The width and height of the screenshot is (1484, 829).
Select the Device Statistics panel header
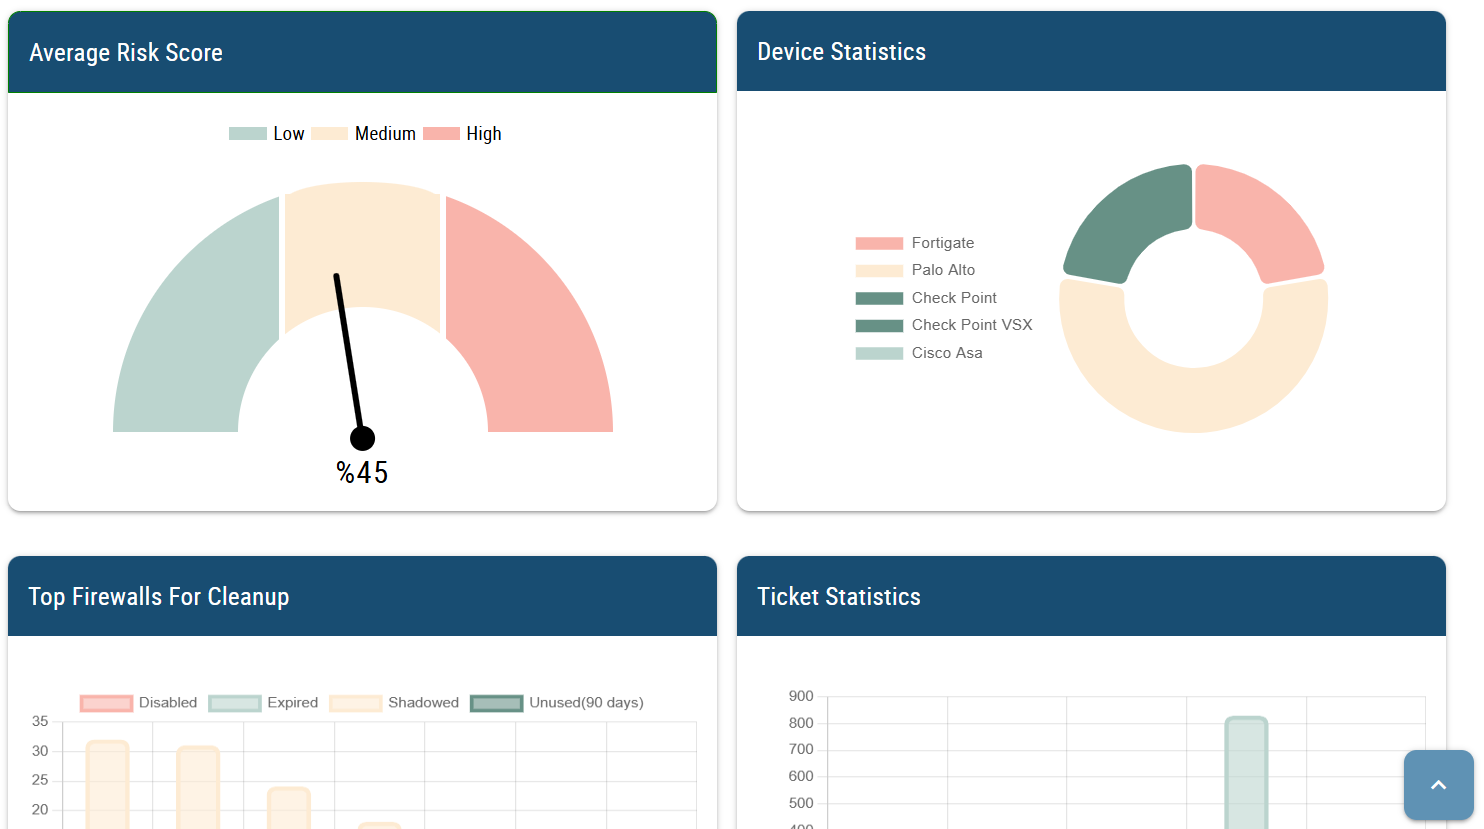click(841, 51)
